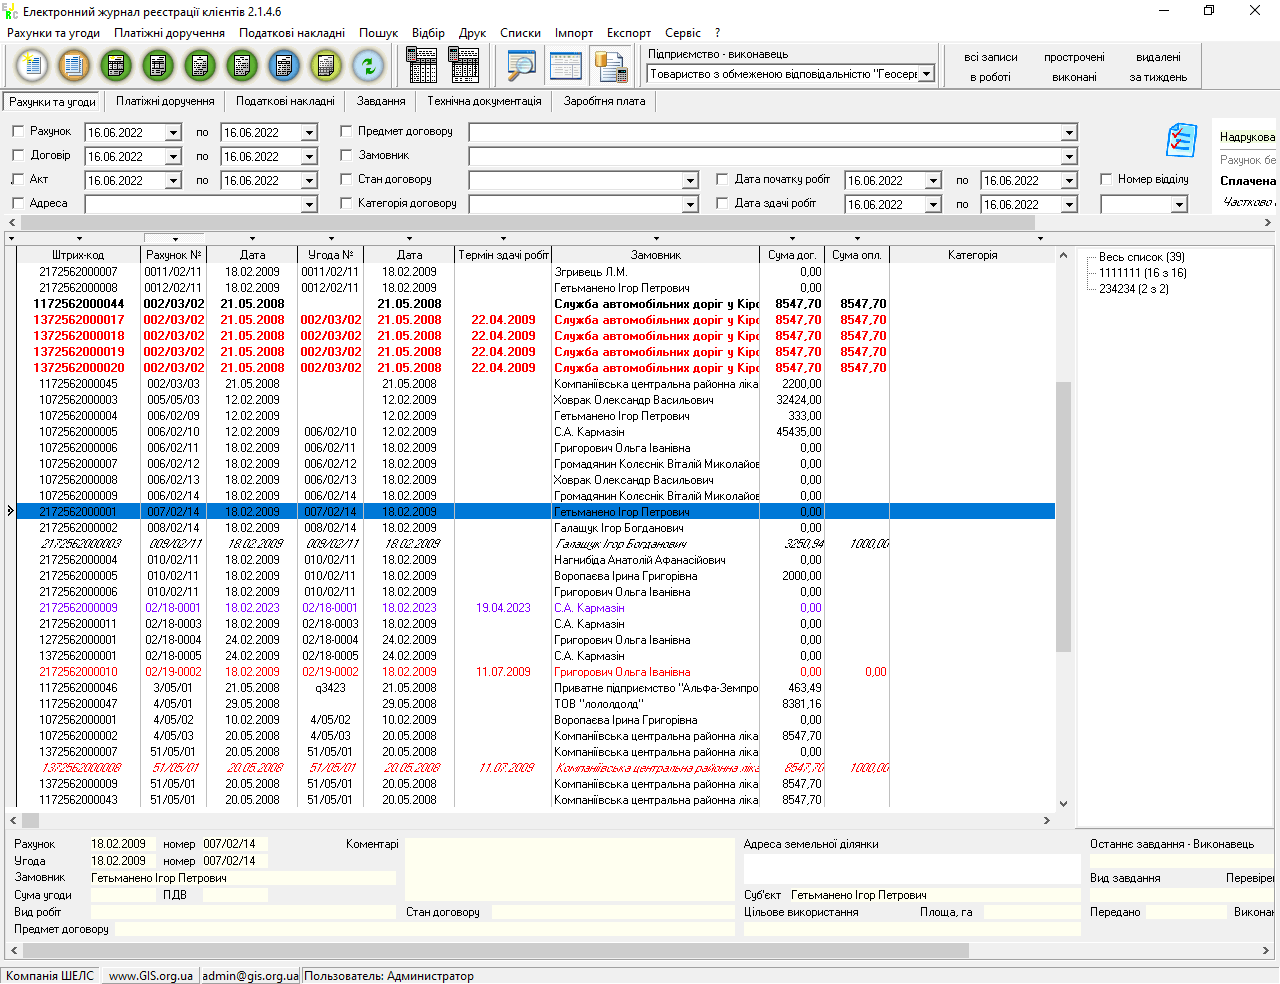Open the magnifier search window icon
This screenshot has height=984, width=1280.
521,66
